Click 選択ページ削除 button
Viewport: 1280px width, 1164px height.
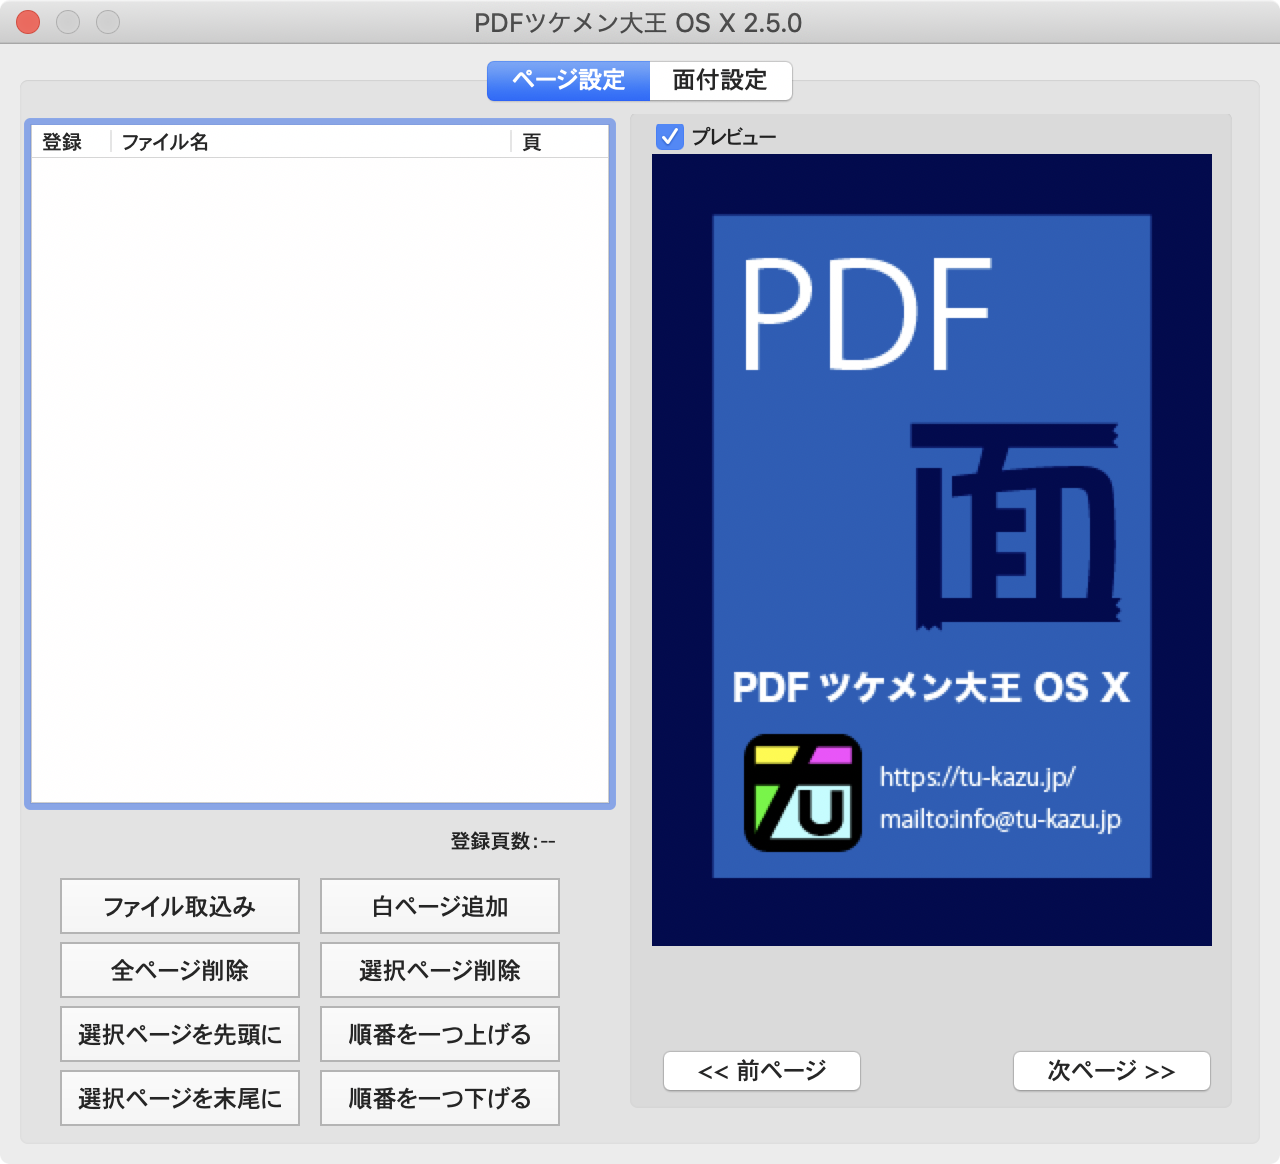pos(440,970)
